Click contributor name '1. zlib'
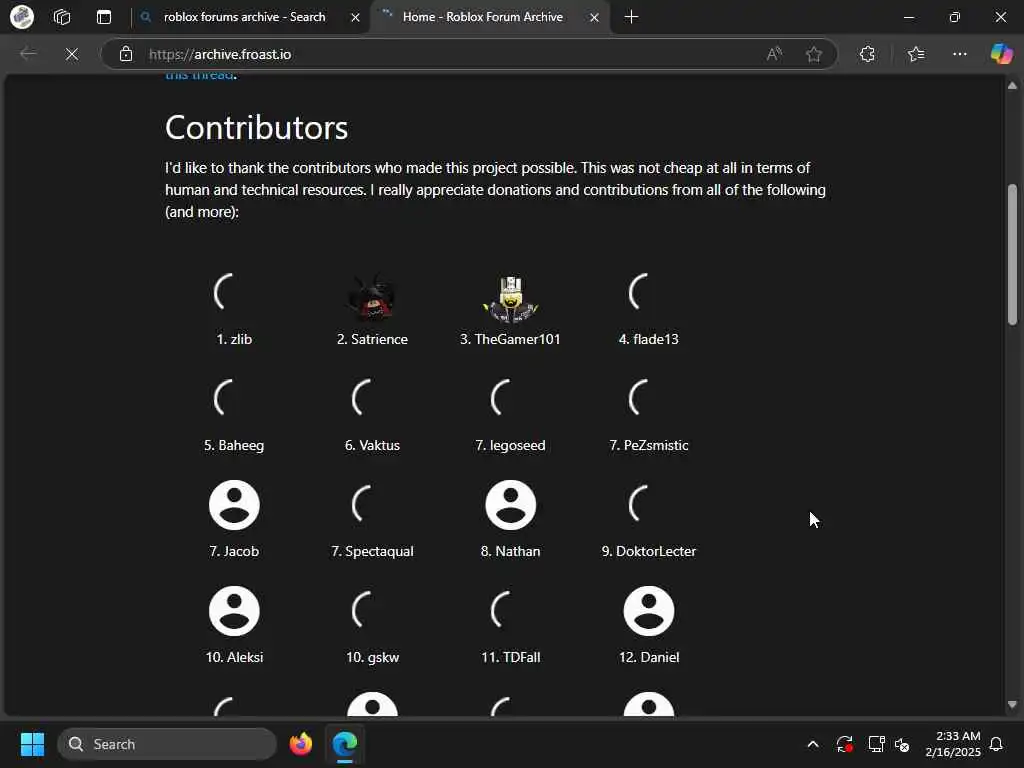The width and height of the screenshot is (1024, 768). click(234, 339)
